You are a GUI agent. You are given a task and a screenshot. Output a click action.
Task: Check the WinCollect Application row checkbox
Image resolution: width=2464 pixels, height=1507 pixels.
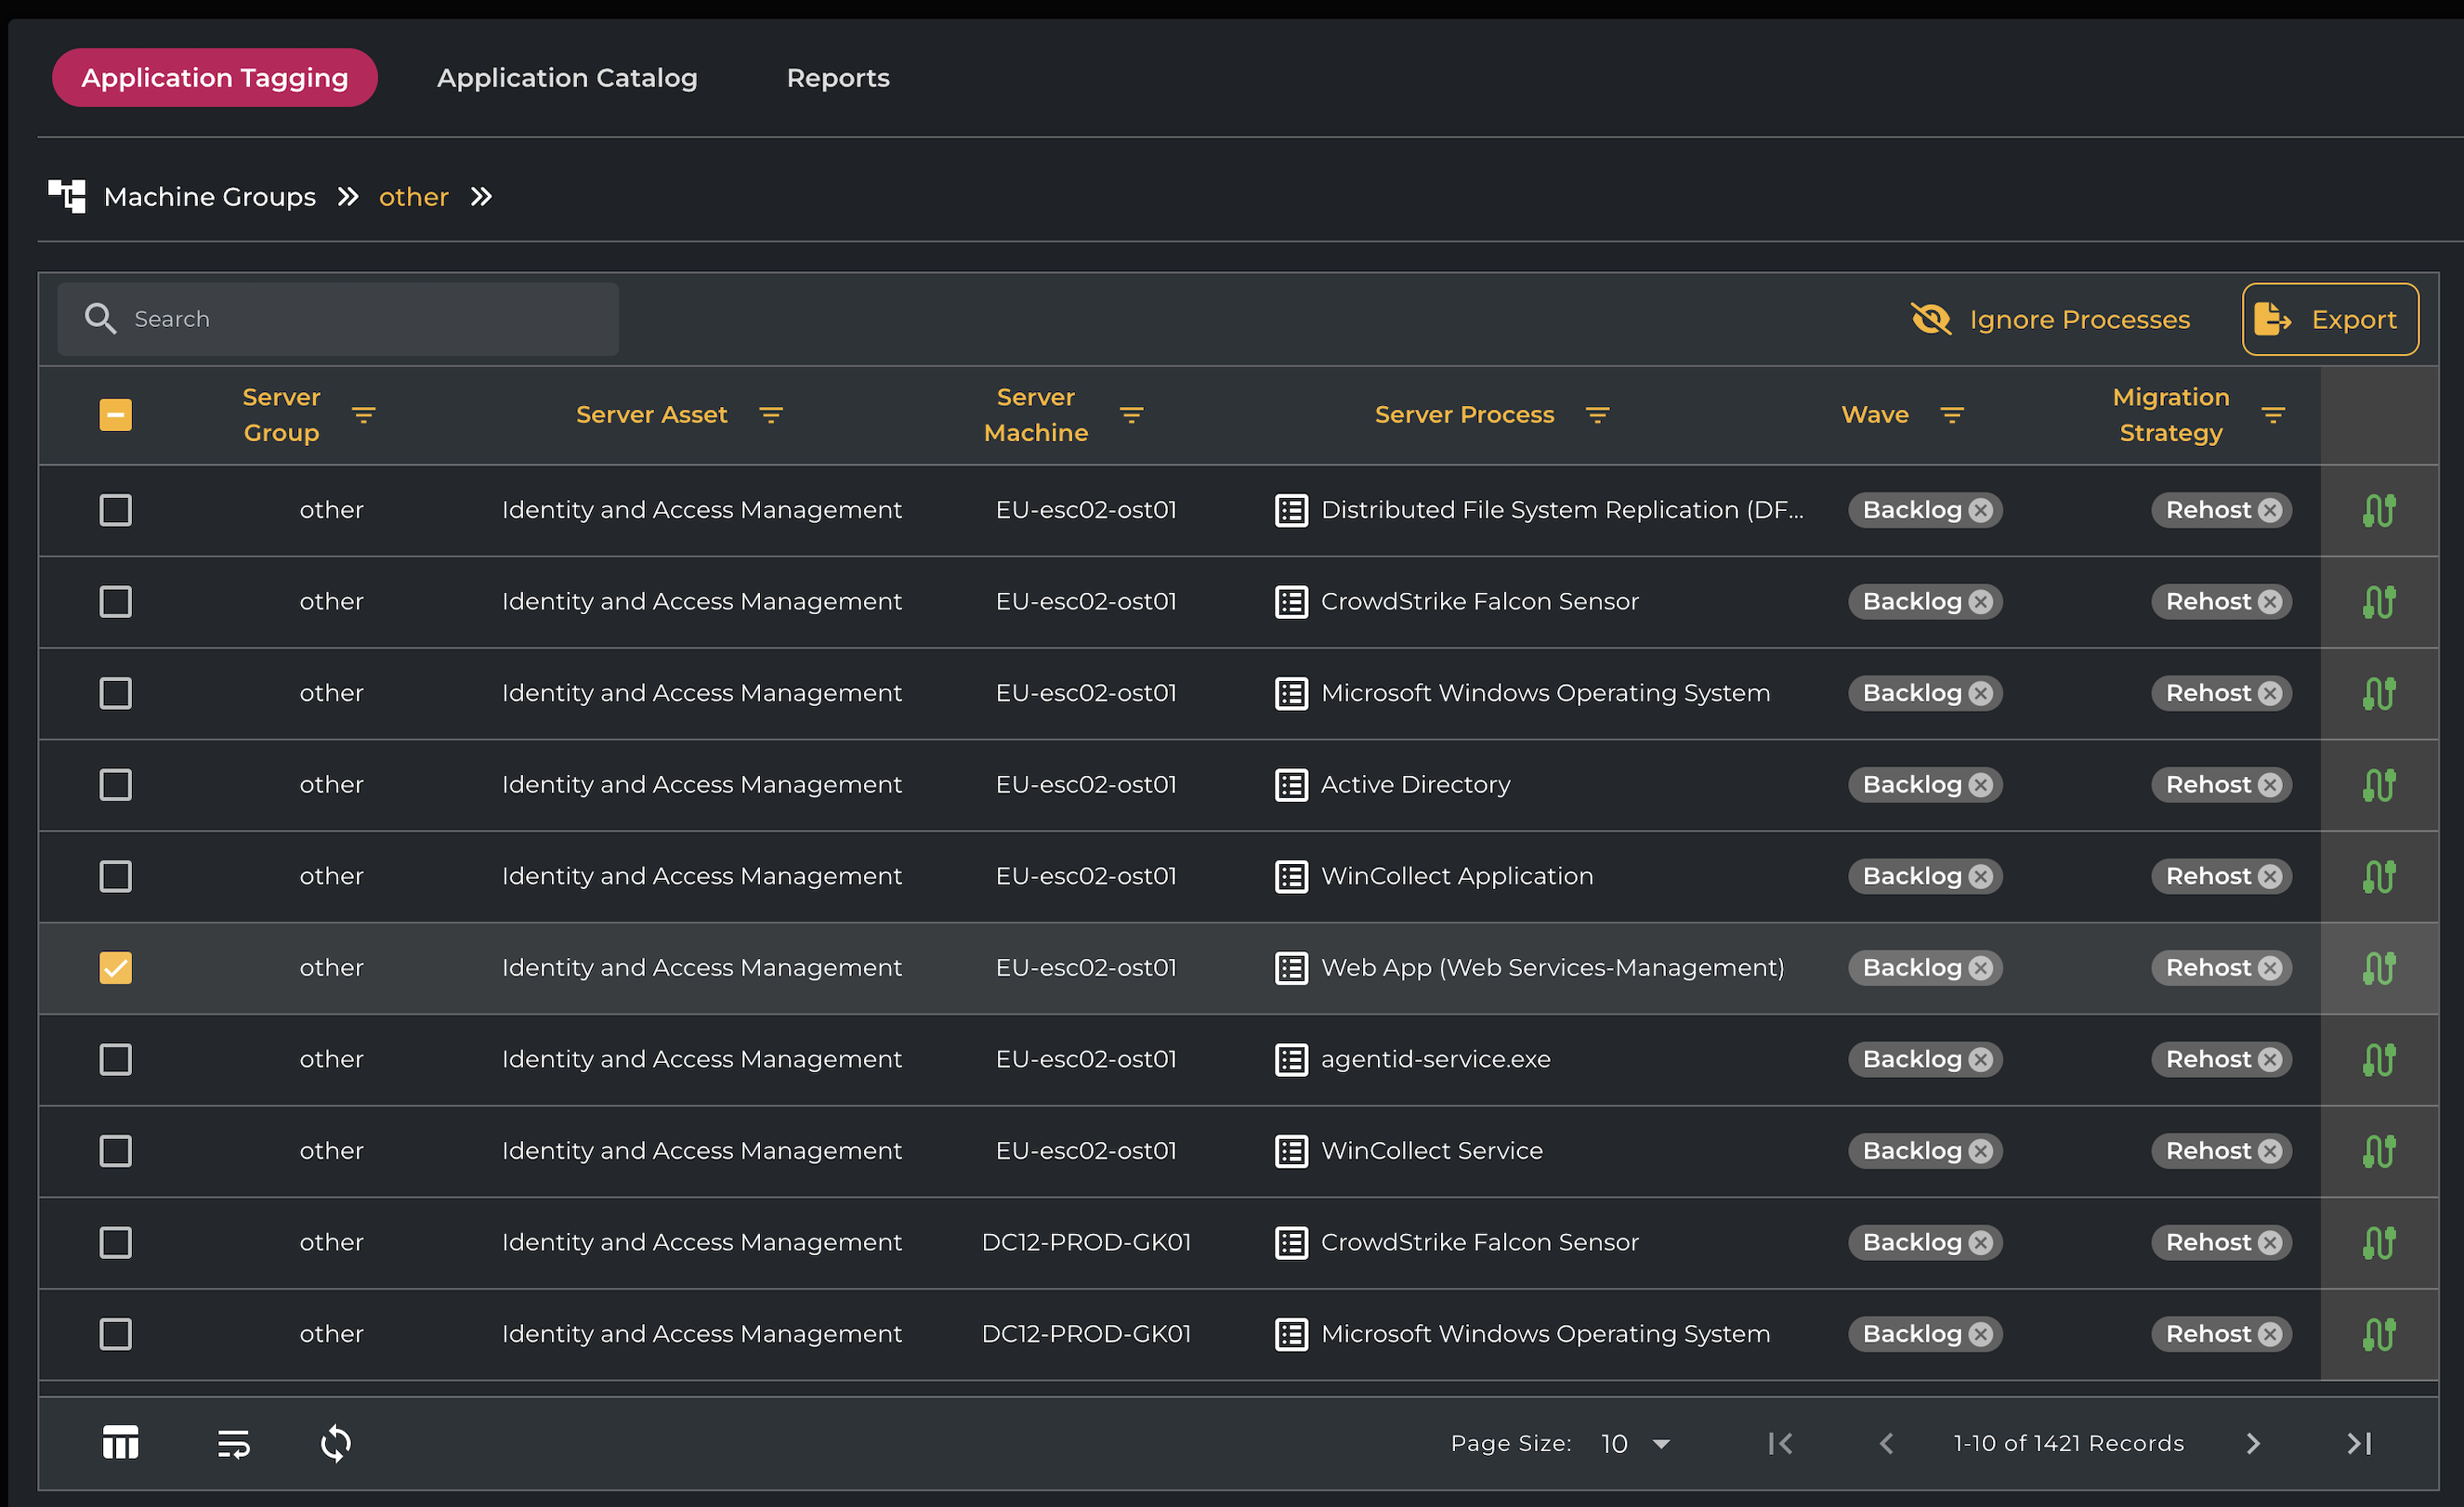pyautogui.click(x=116, y=876)
